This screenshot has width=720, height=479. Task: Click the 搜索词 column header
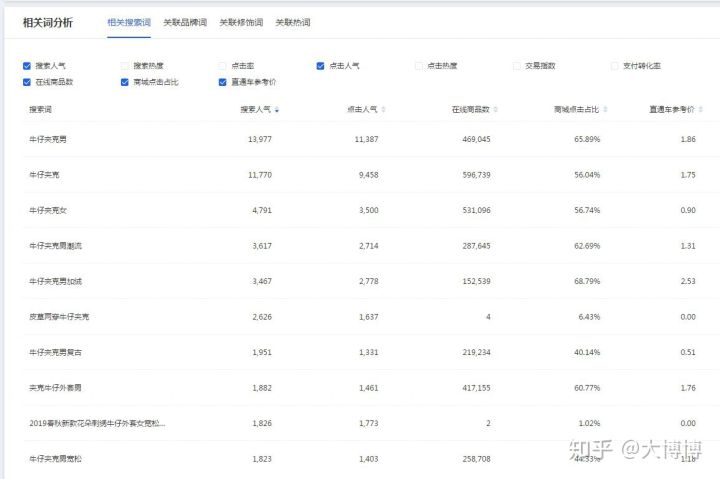pyautogui.click(x=41, y=109)
